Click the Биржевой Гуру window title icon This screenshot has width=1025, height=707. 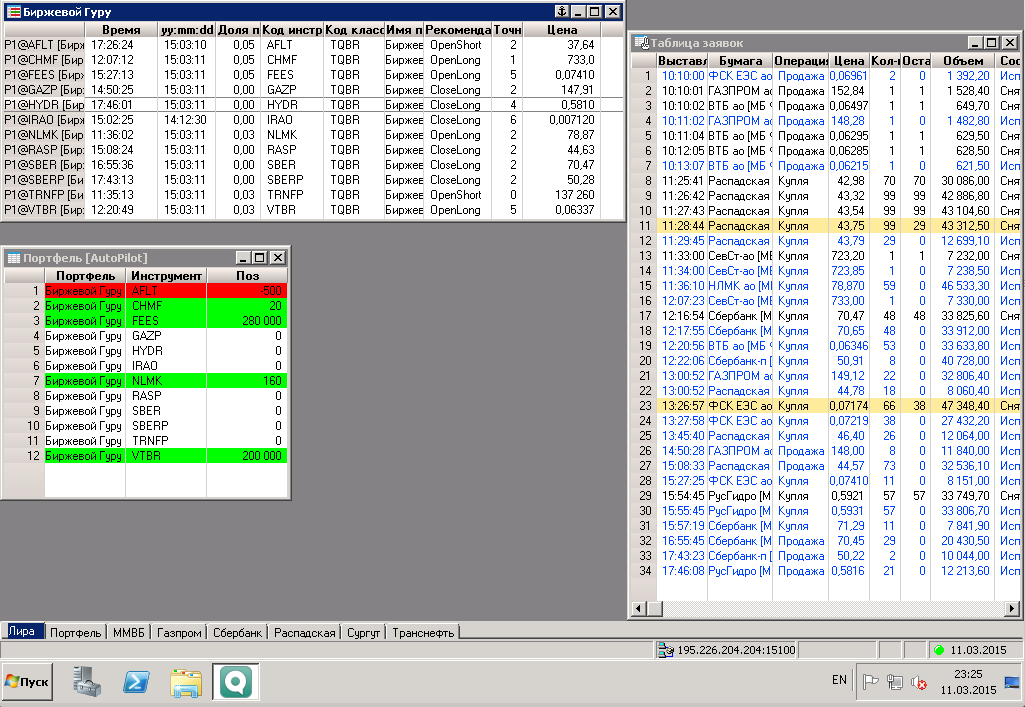[13, 12]
